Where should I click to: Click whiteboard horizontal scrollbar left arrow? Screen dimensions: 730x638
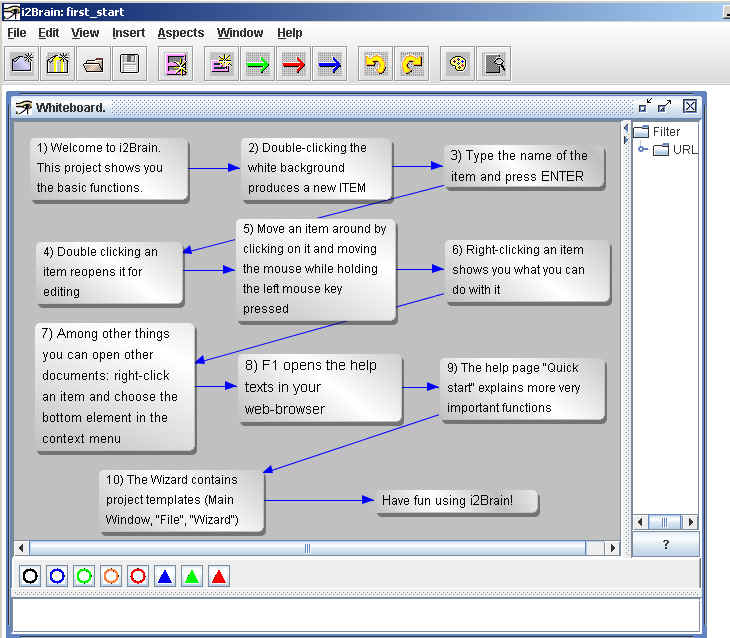coord(21,548)
